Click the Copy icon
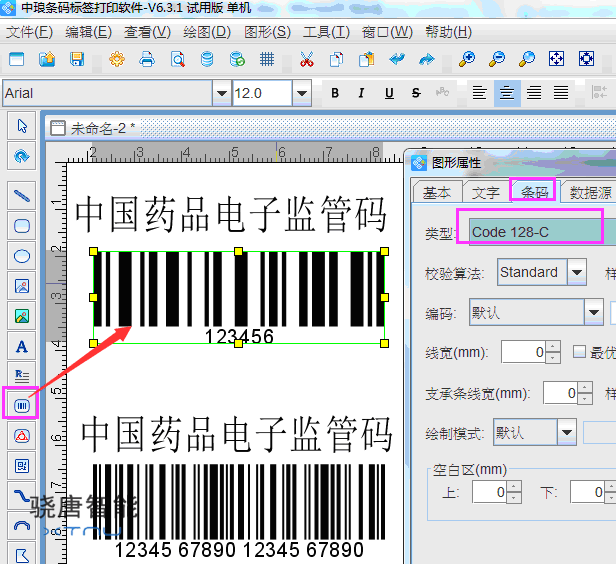616x564 pixels. click(336, 59)
